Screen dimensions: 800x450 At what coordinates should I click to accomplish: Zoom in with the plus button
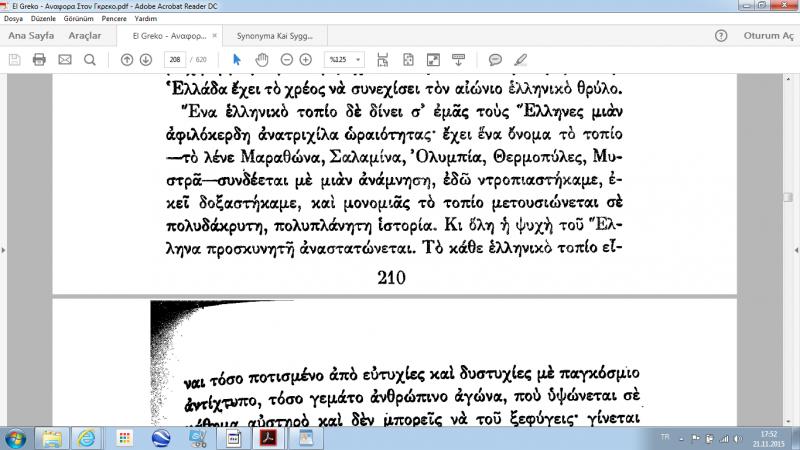pos(306,60)
